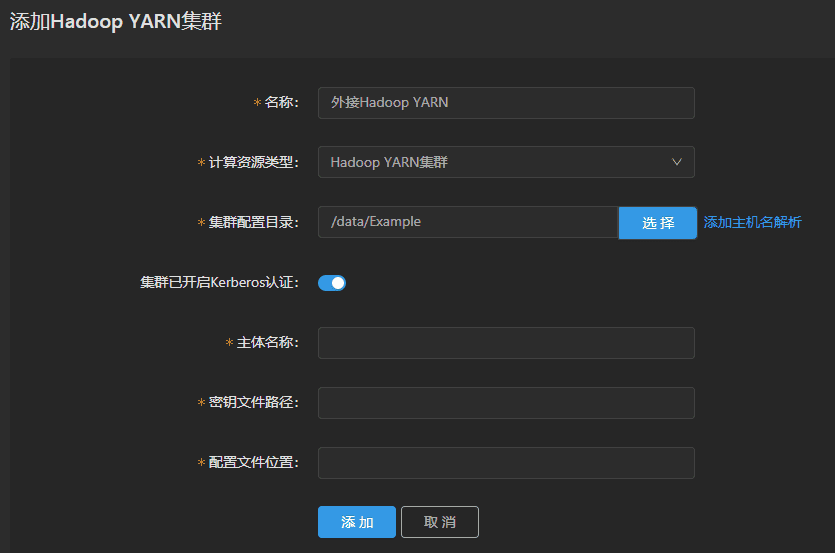Click the empty 主体名称 input field

pyautogui.click(x=505, y=343)
